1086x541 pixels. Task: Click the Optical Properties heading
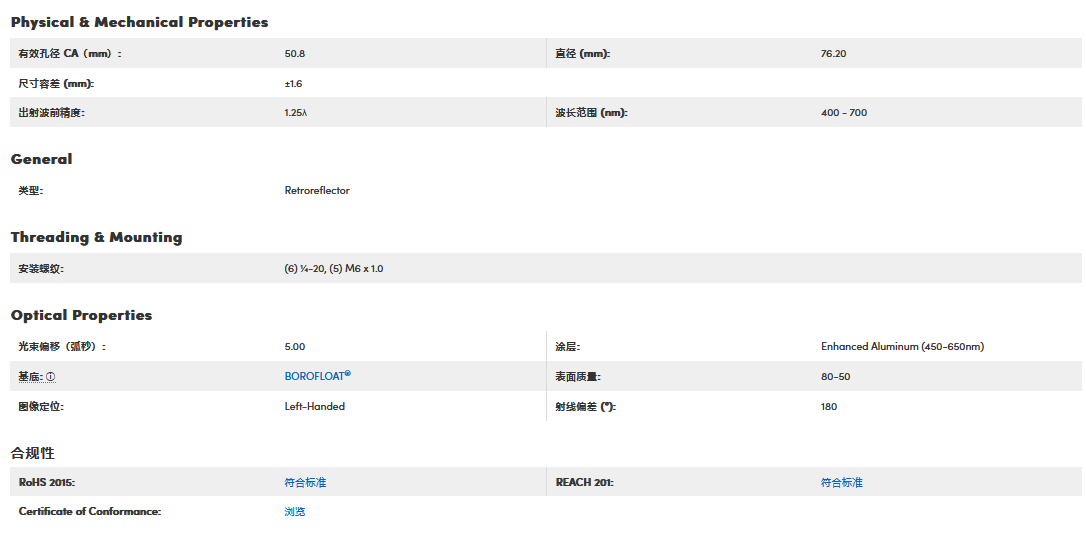click(x=81, y=315)
